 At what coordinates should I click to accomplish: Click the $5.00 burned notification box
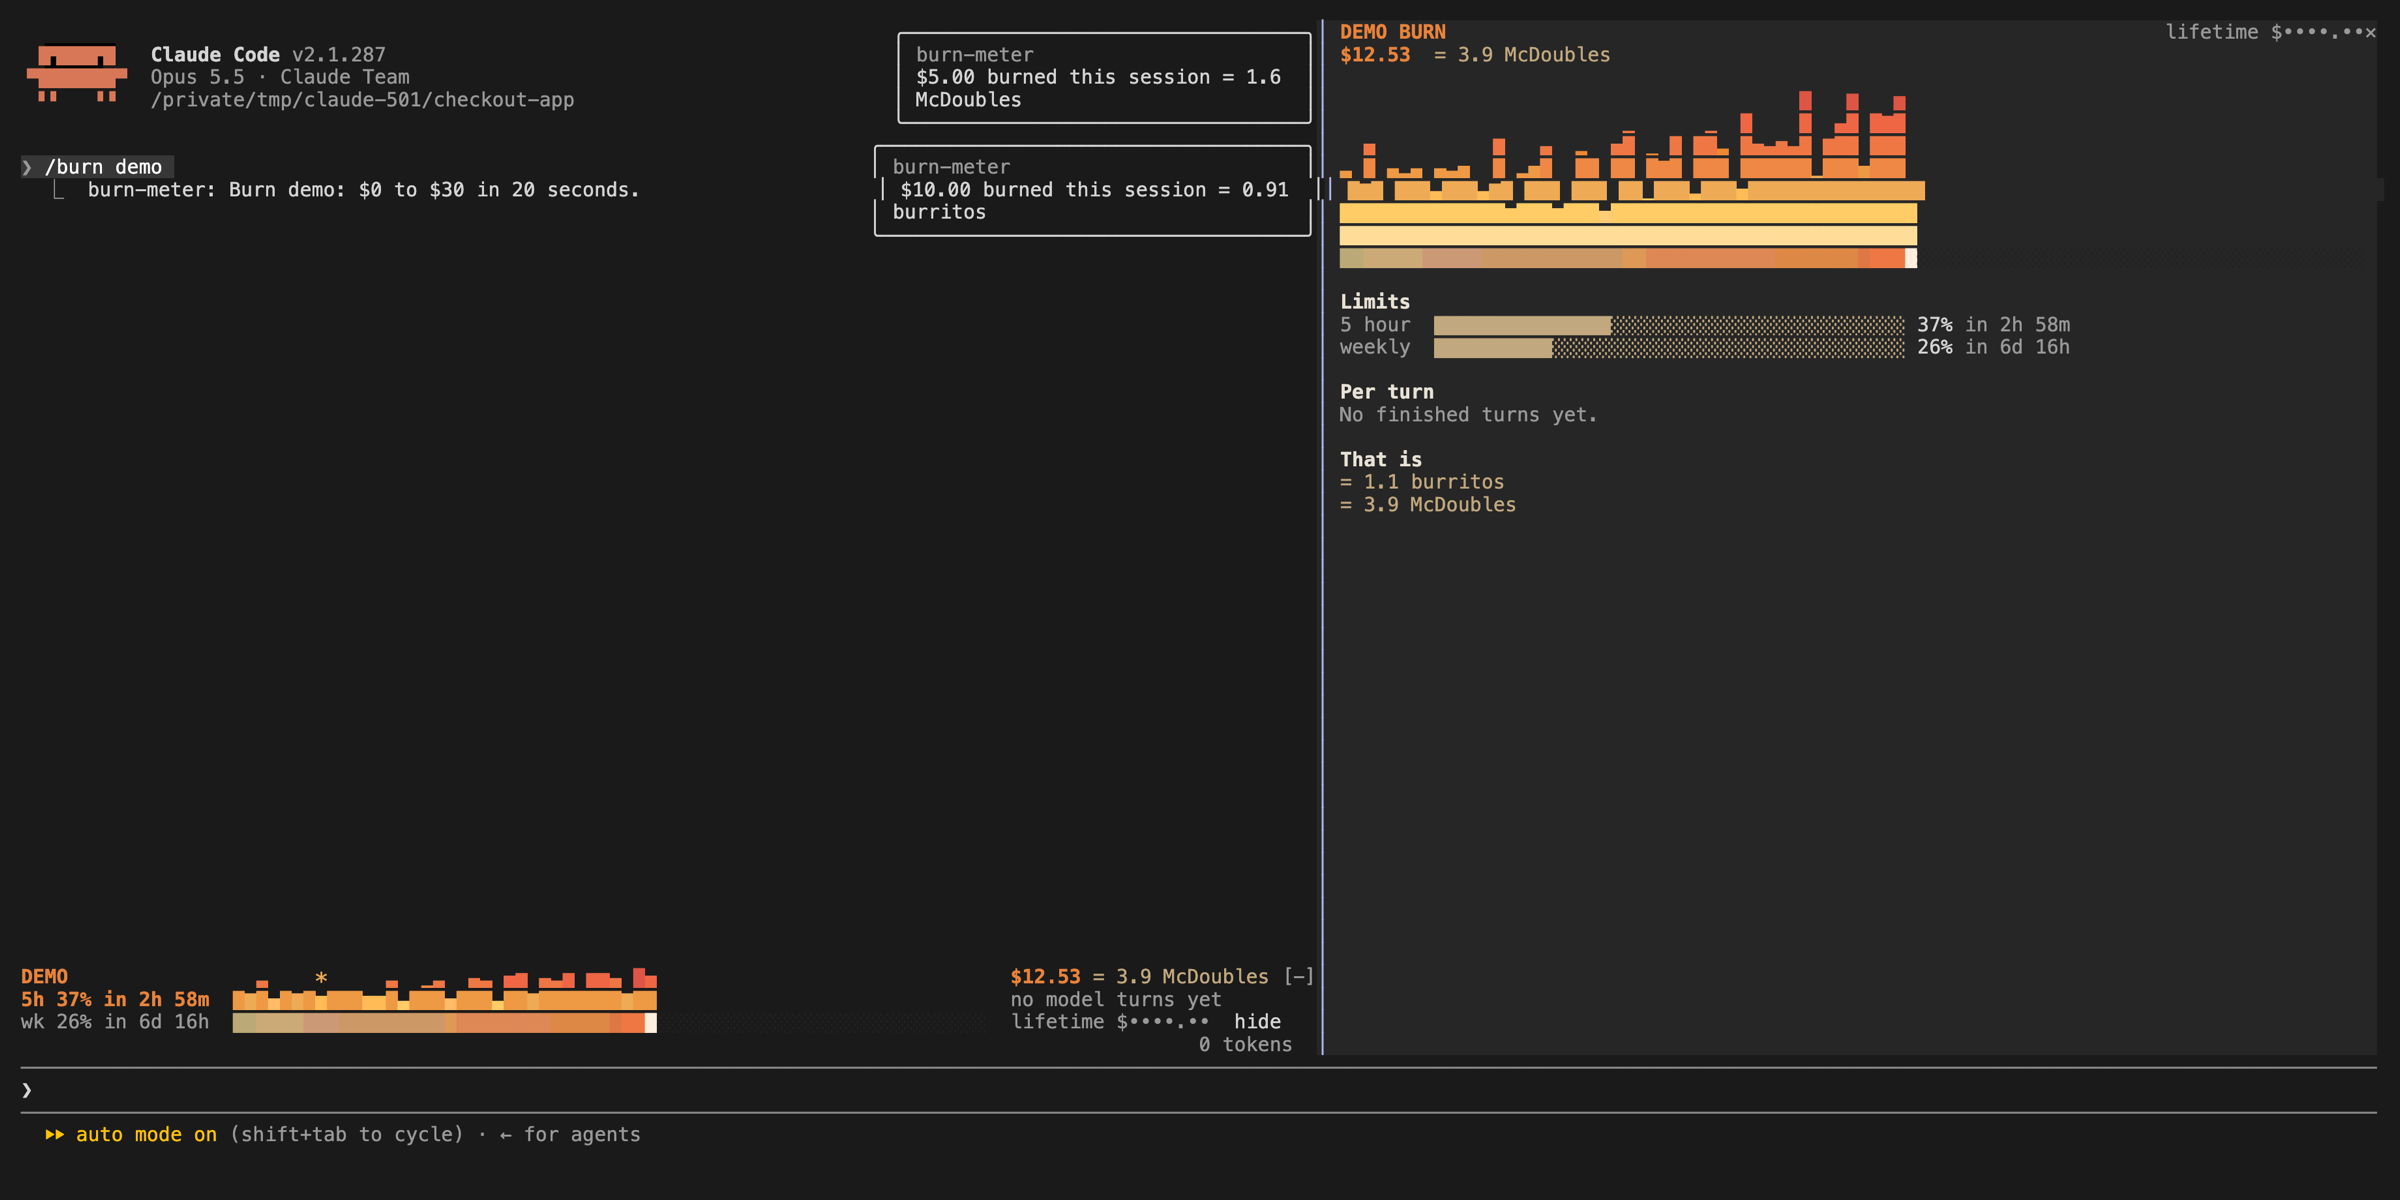(x=1104, y=78)
